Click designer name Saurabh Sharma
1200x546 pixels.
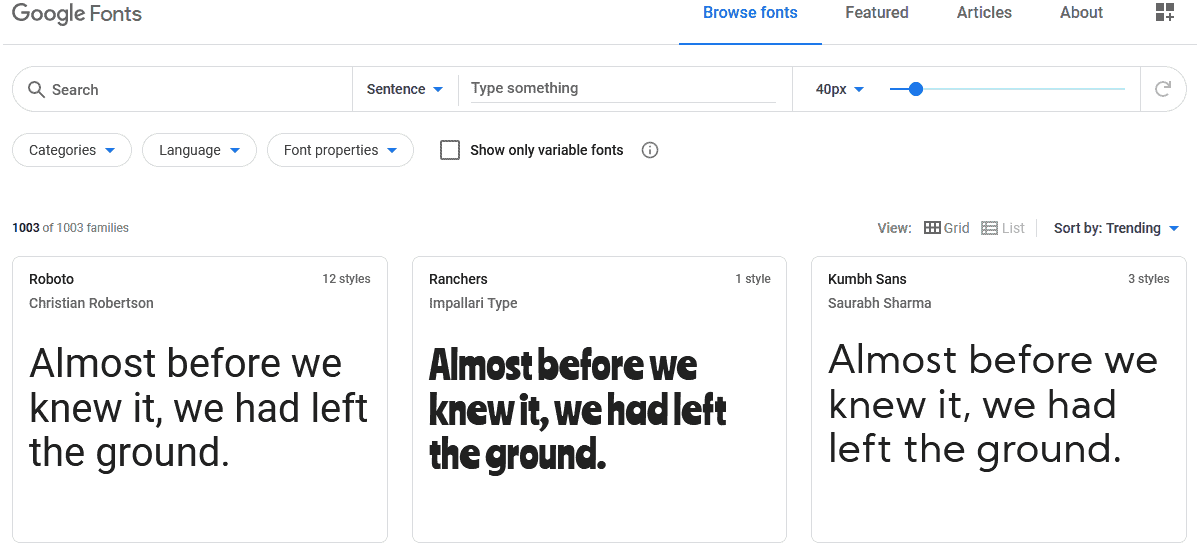click(879, 303)
